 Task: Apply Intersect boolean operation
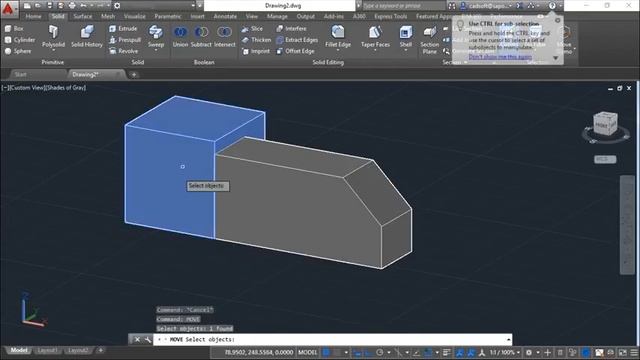coord(224,36)
